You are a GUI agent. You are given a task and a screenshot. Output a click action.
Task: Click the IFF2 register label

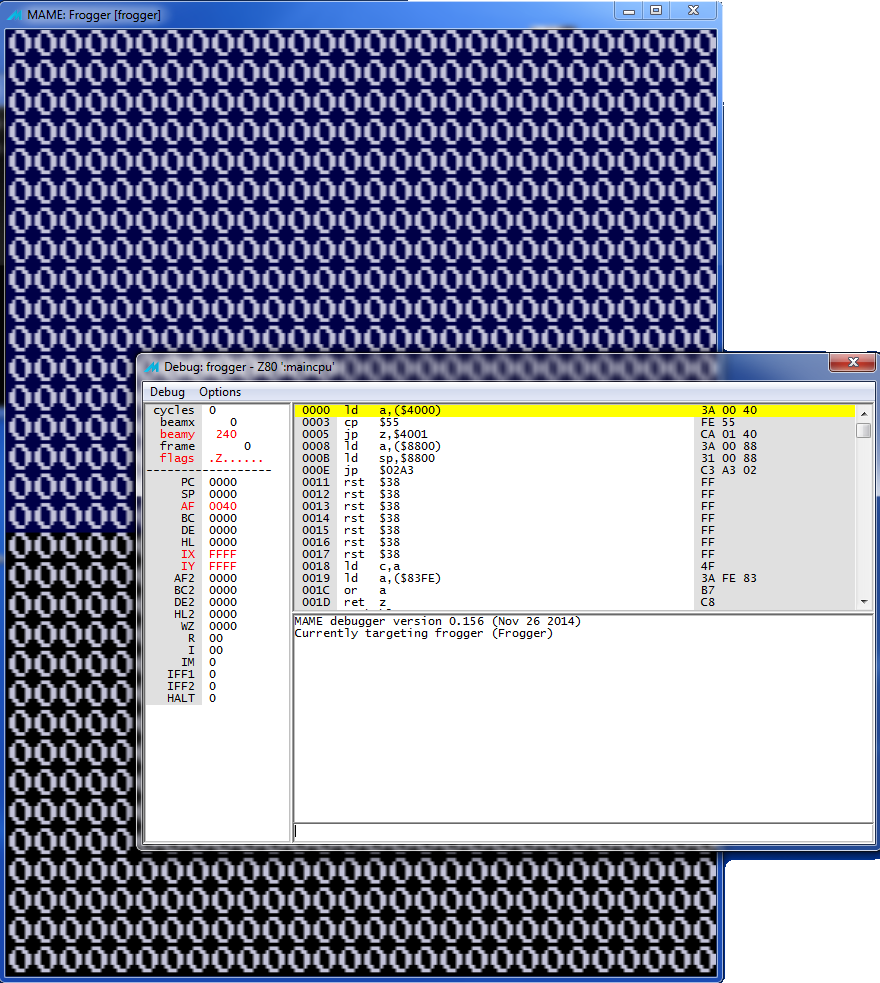(x=181, y=686)
